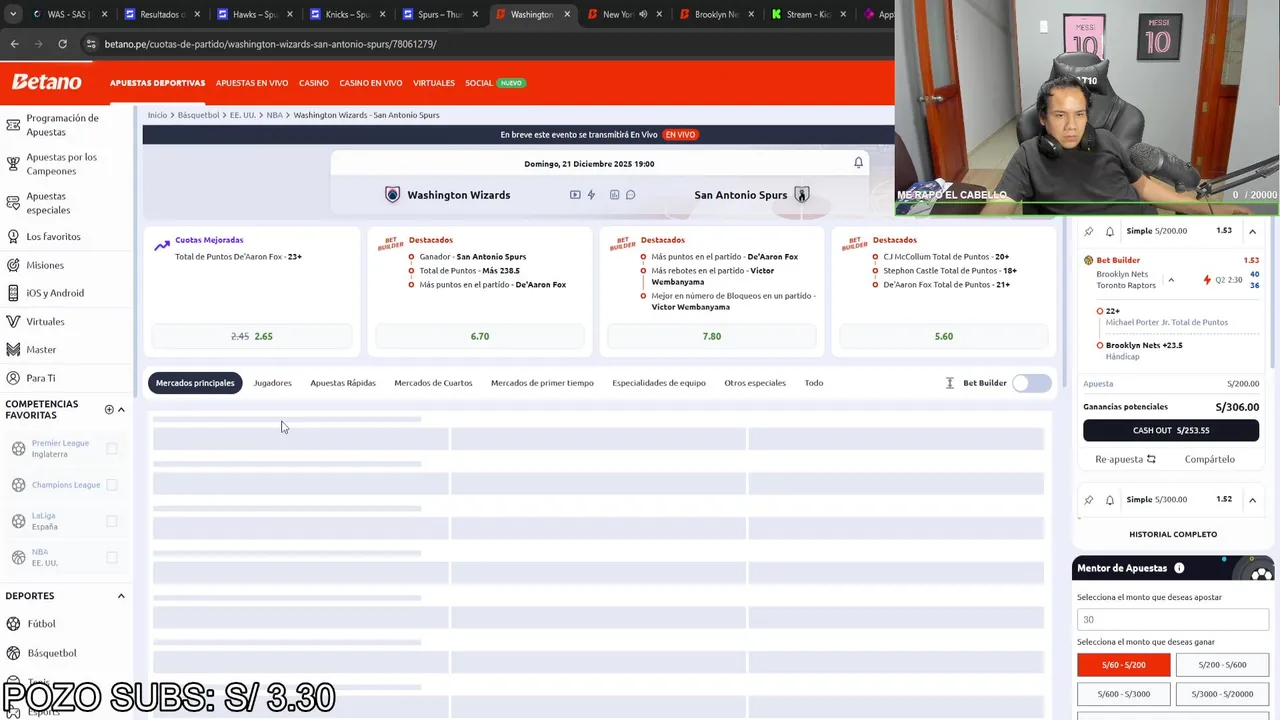Viewport: 1280px width, 720px height.
Task: Switch to the Knicks – Spurs browser tab
Action: point(347,15)
